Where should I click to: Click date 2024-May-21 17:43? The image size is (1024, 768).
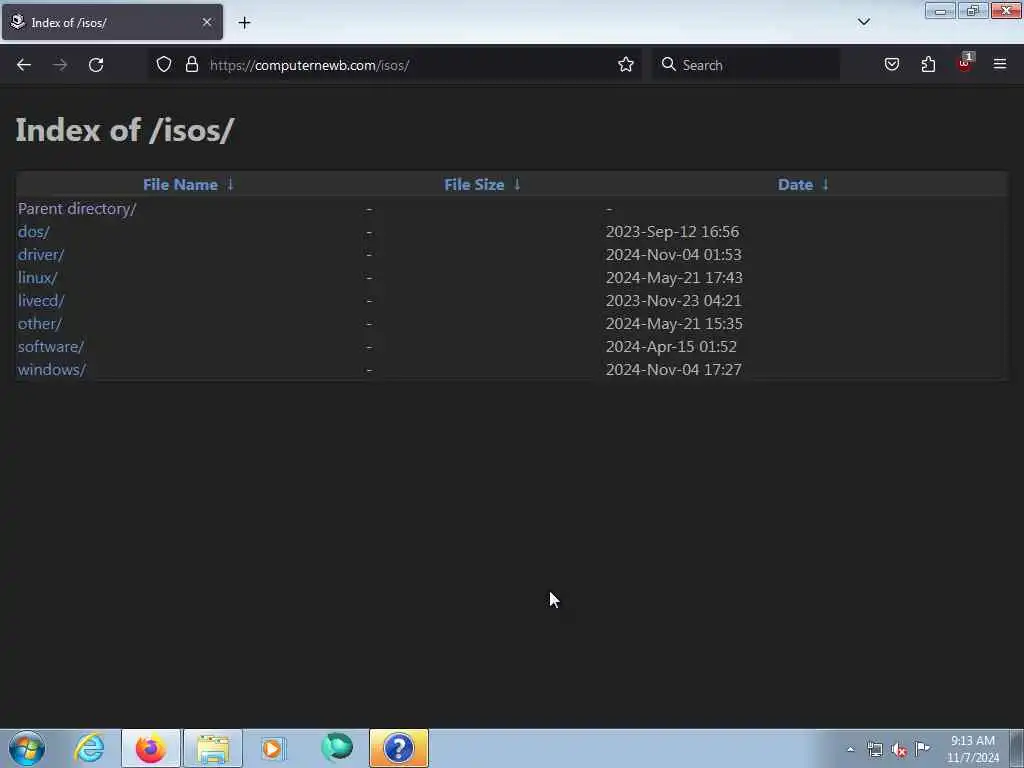674,278
